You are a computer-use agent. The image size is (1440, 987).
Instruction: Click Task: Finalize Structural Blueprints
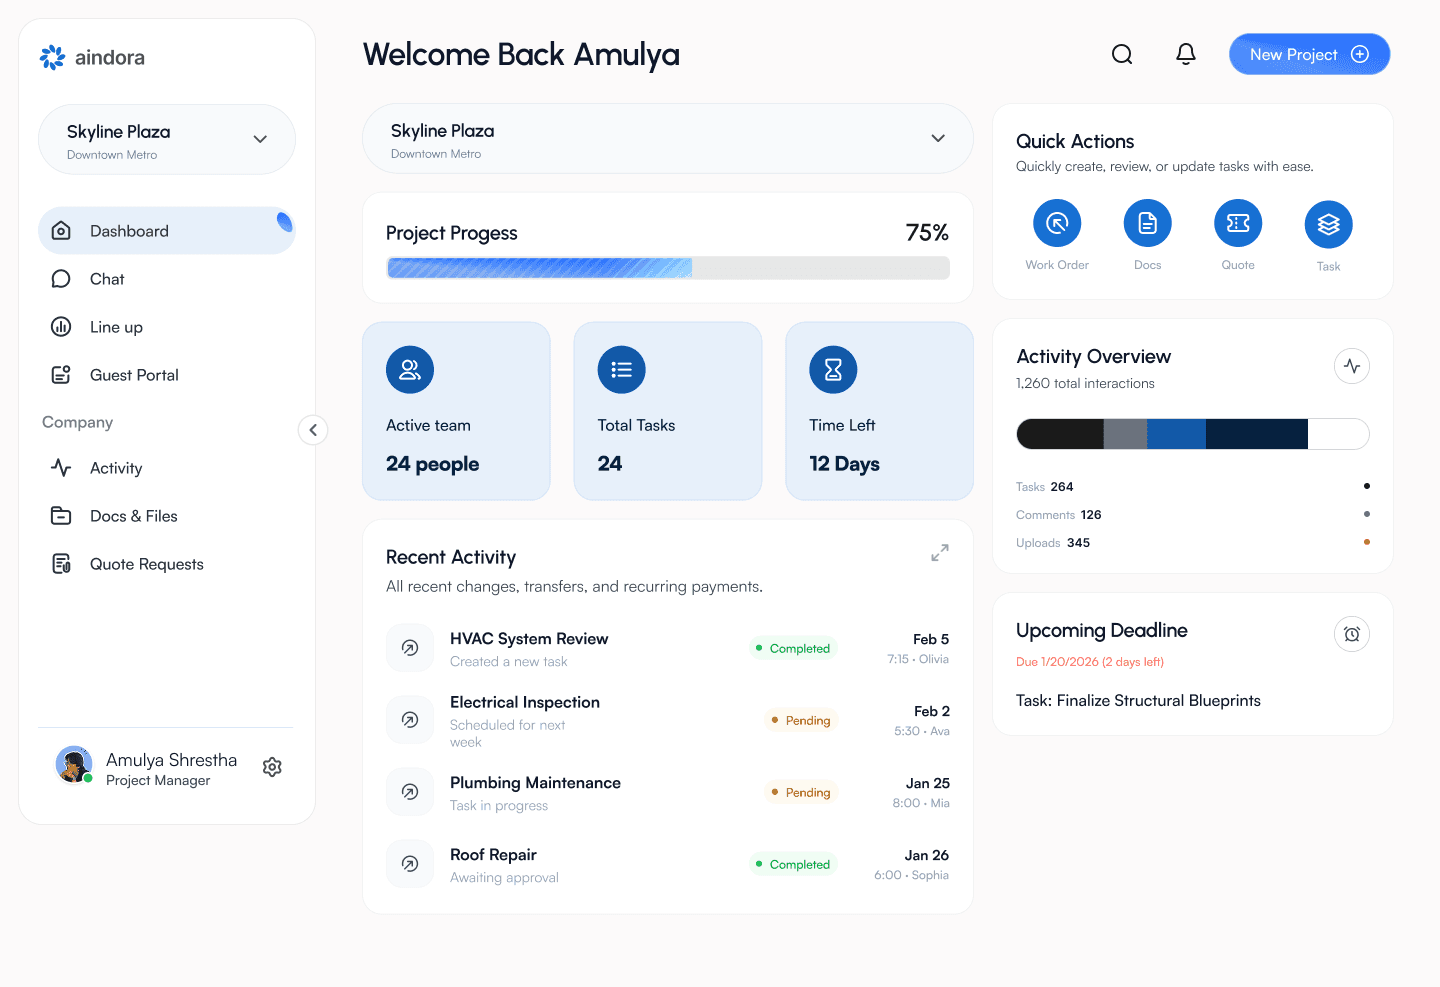pyautogui.click(x=1138, y=701)
